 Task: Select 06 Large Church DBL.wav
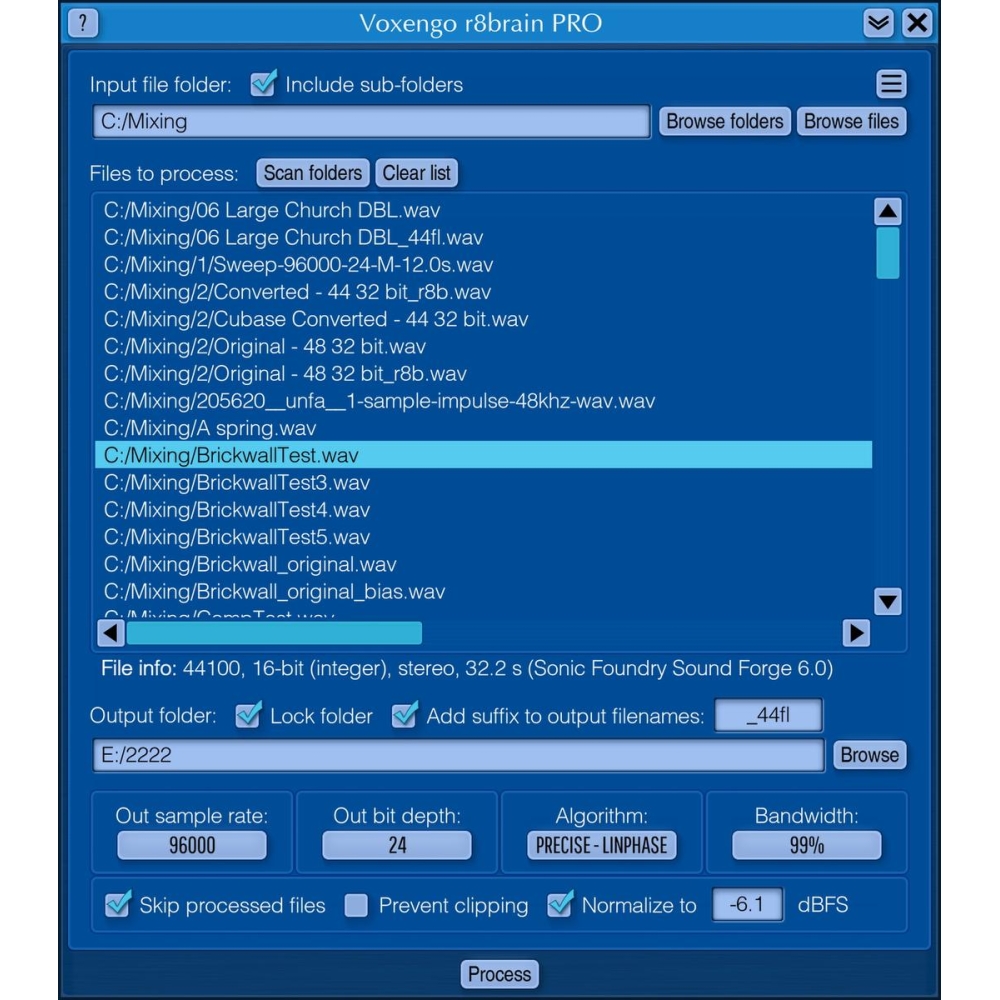pyautogui.click(x=483, y=210)
